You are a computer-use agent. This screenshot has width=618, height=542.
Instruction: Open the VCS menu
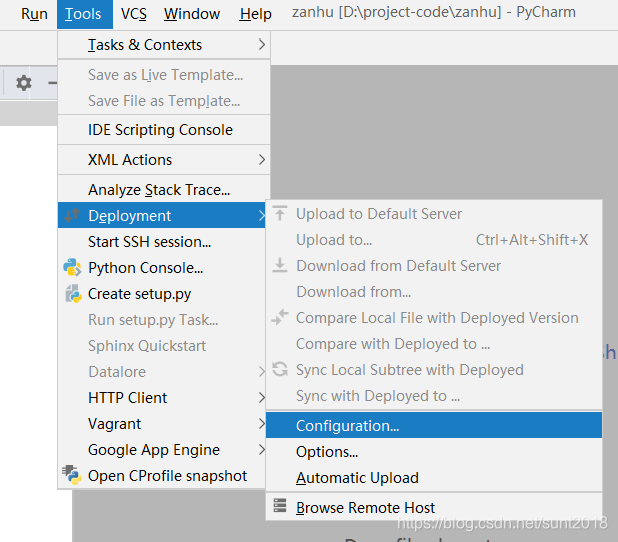click(x=134, y=14)
